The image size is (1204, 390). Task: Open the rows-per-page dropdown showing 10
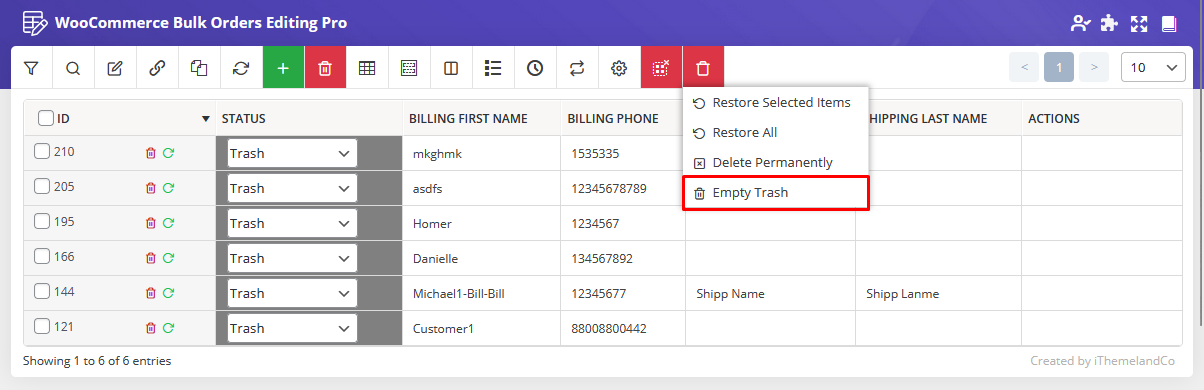tap(1154, 68)
